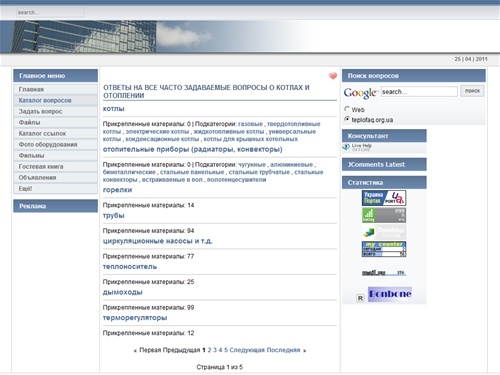Click the Live Help offline icon
500x375 pixels.
[357, 147]
